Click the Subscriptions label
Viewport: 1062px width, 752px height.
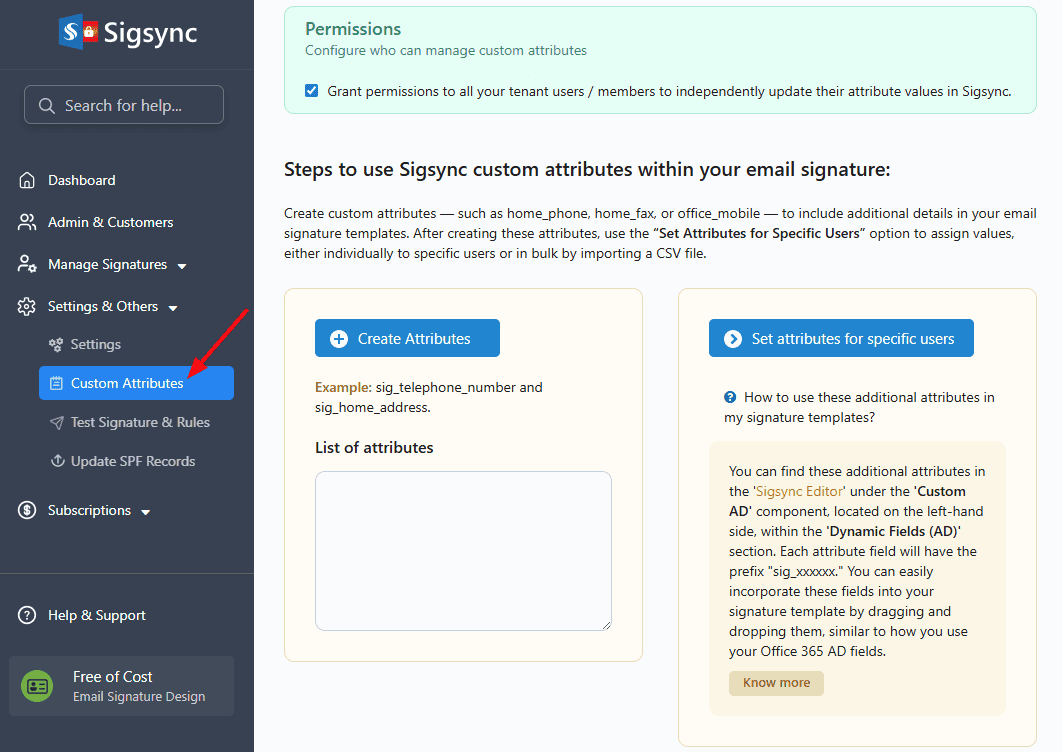pos(89,510)
